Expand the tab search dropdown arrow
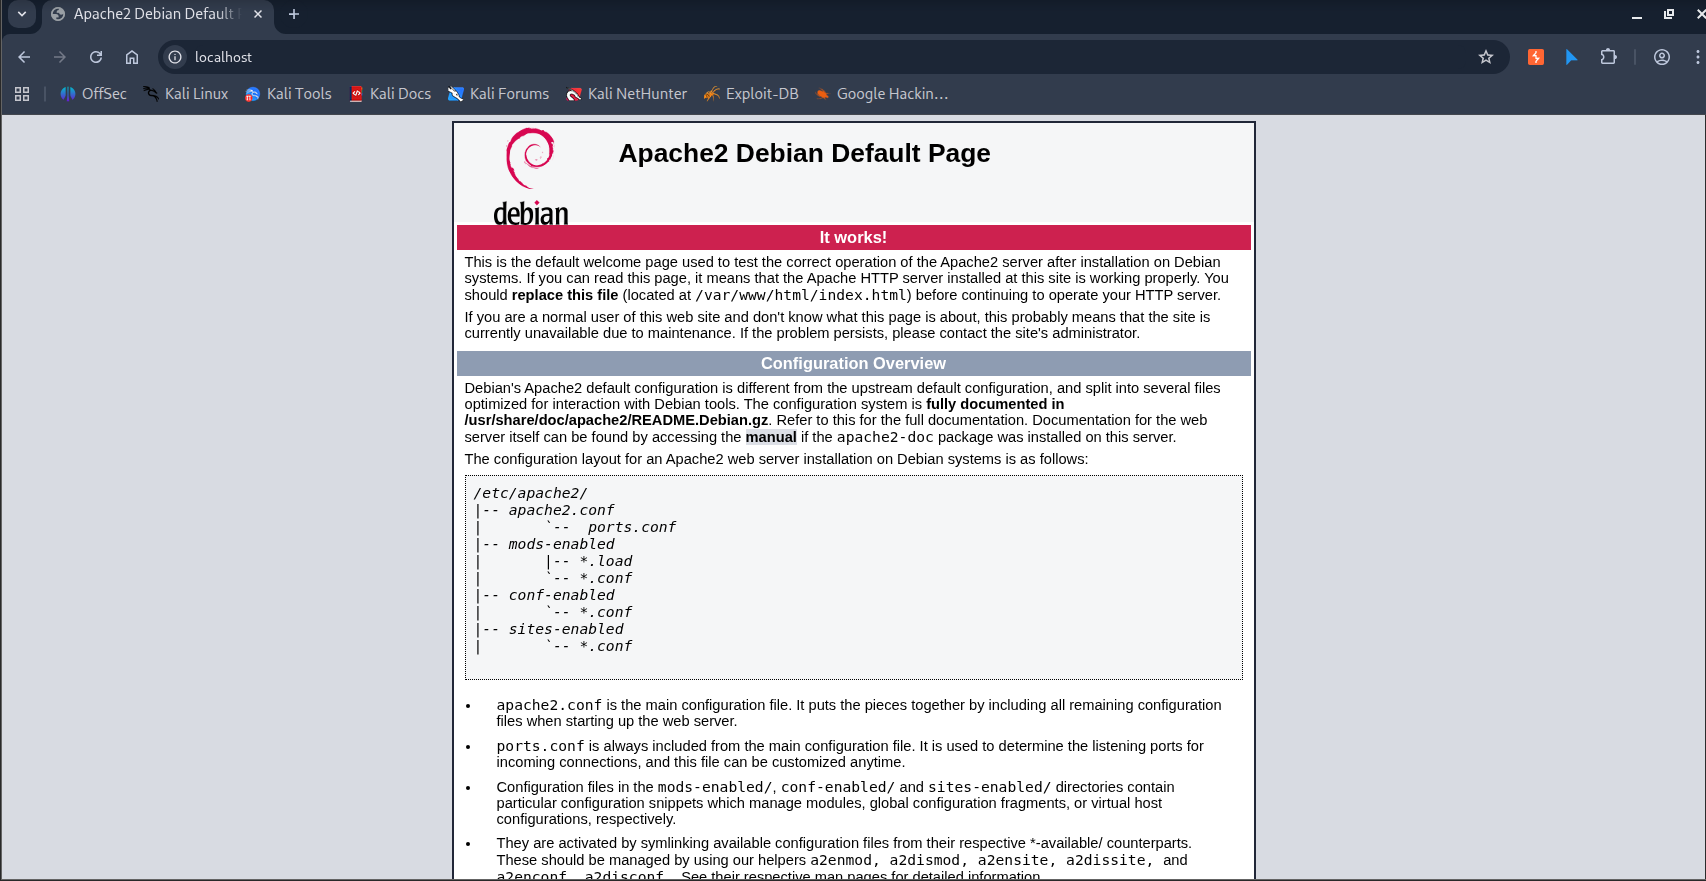Screen dimensions: 1706x881 (21, 14)
